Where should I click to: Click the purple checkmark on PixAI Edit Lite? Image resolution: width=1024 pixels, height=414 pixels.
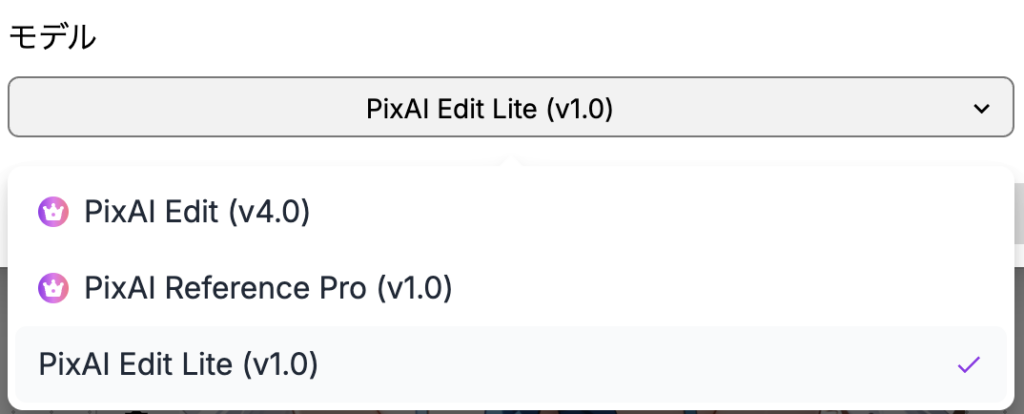click(967, 365)
